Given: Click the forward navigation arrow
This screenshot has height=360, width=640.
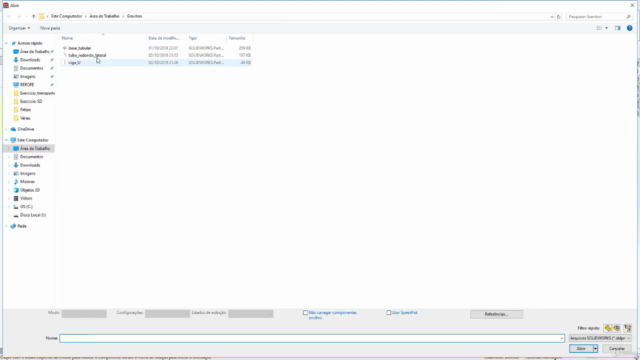Looking at the screenshot, I should tap(19, 16).
